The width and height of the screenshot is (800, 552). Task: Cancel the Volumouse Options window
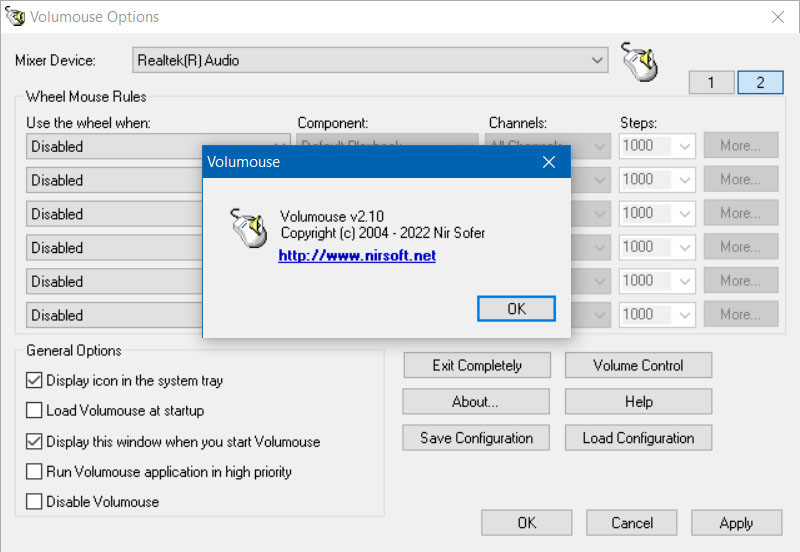pyautogui.click(x=632, y=522)
